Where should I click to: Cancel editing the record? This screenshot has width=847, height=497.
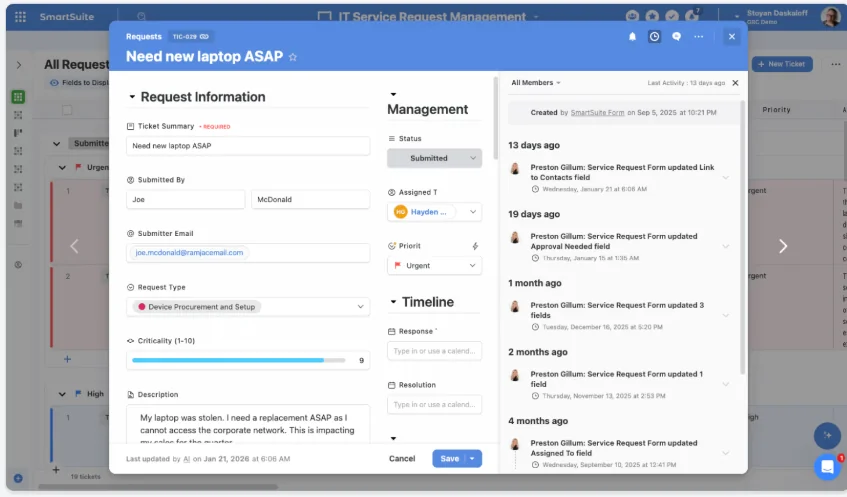pyautogui.click(x=402, y=459)
